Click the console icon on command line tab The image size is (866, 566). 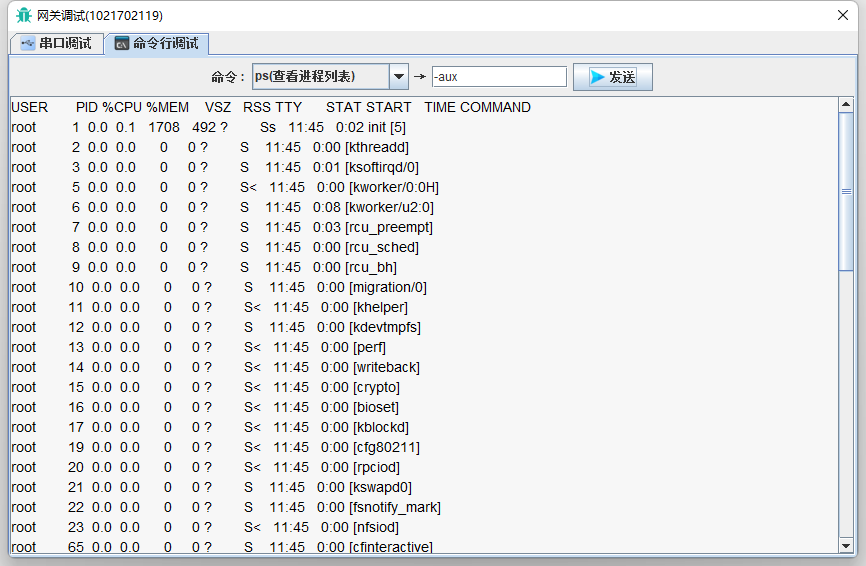pos(122,44)
